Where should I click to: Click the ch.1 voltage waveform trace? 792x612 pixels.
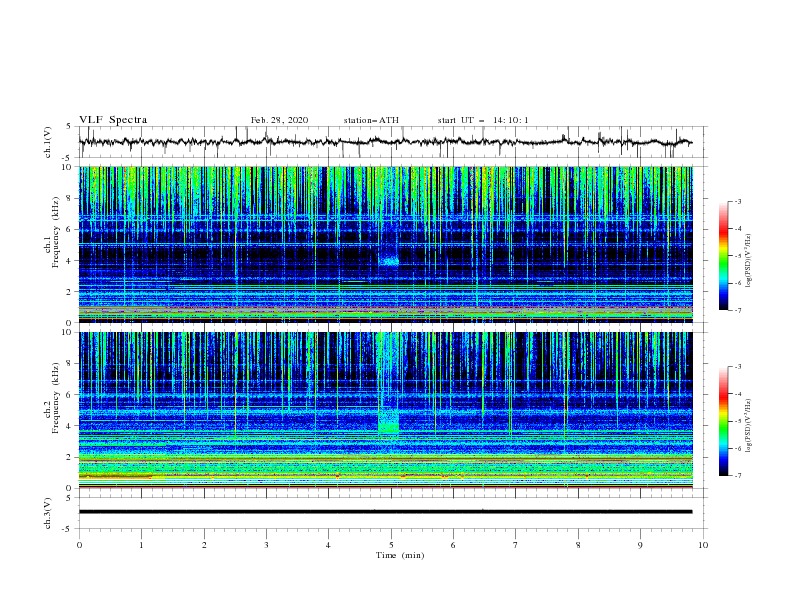point(385,142)
